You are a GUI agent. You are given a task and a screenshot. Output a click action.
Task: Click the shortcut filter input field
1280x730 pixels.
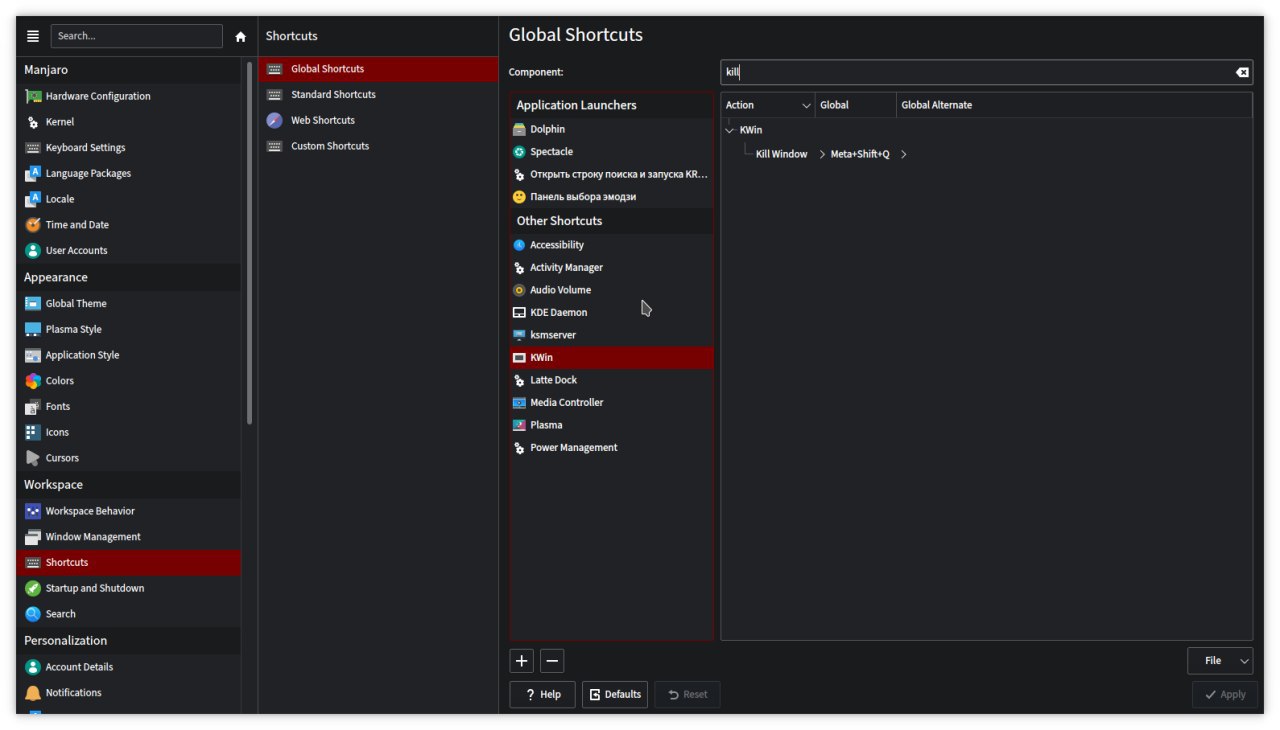tap(976, 72)
